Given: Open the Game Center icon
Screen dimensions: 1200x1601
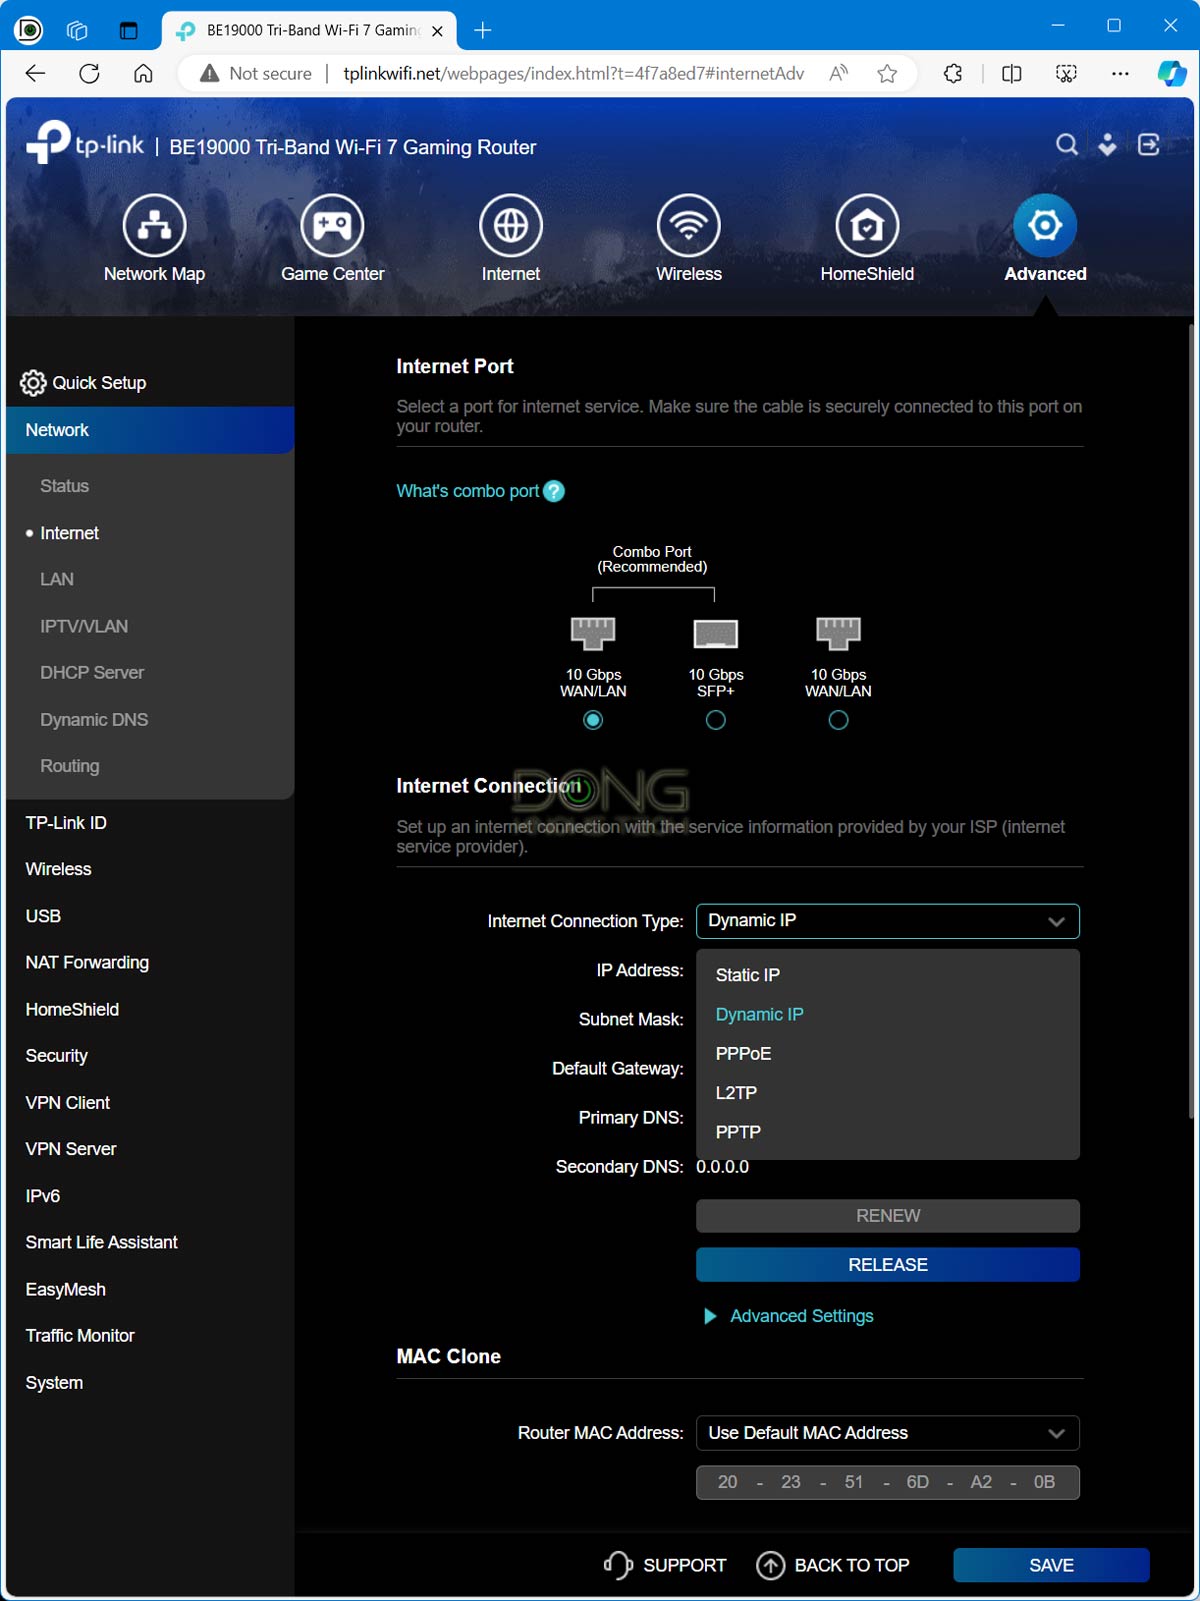Looking at the screenshot, I should click(332, 225).
